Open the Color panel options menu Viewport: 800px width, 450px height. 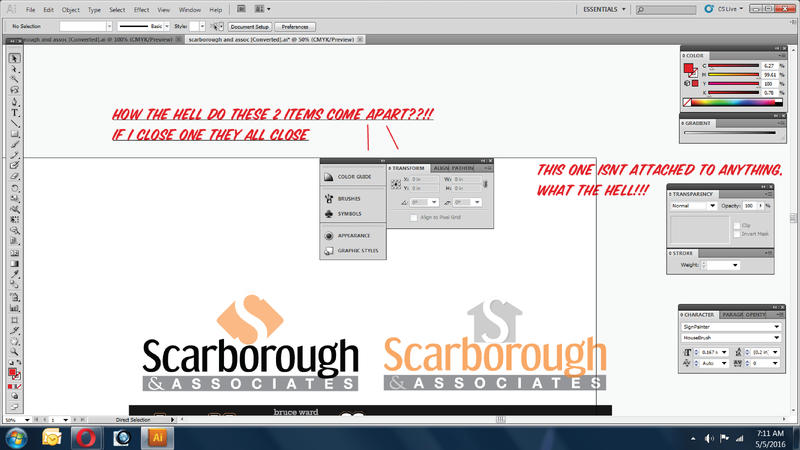click(x=782, y=56)
